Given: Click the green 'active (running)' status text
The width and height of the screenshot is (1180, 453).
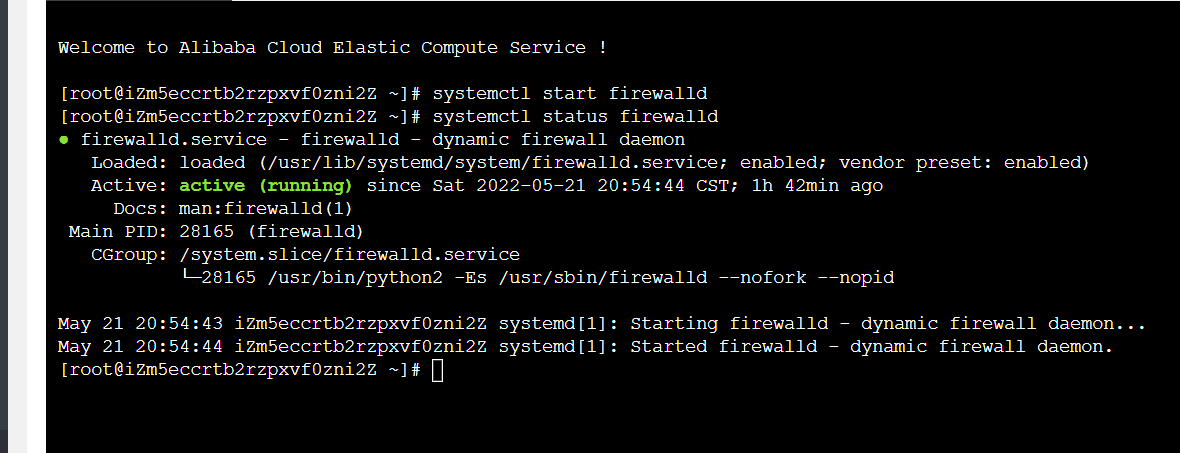Looking at the screenshot, I should click(265, 186).
